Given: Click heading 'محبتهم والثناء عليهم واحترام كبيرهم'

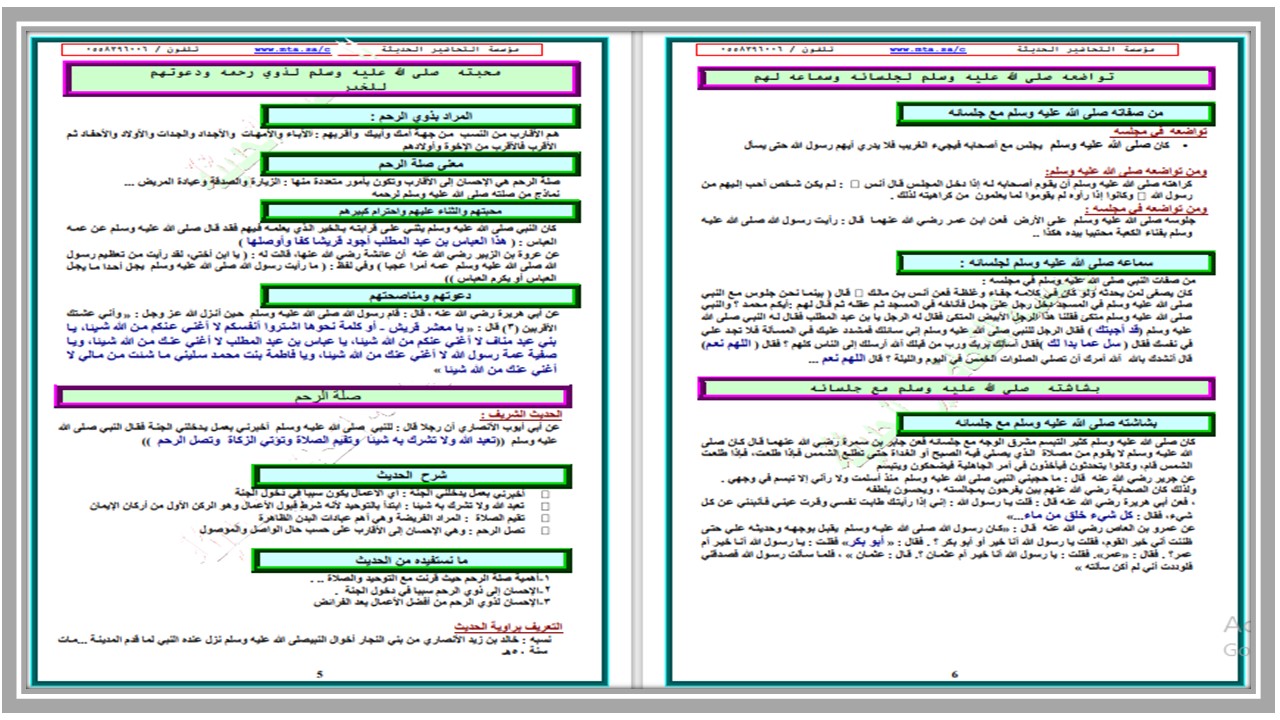Looking at the screenshot, I should pos(419,211).
